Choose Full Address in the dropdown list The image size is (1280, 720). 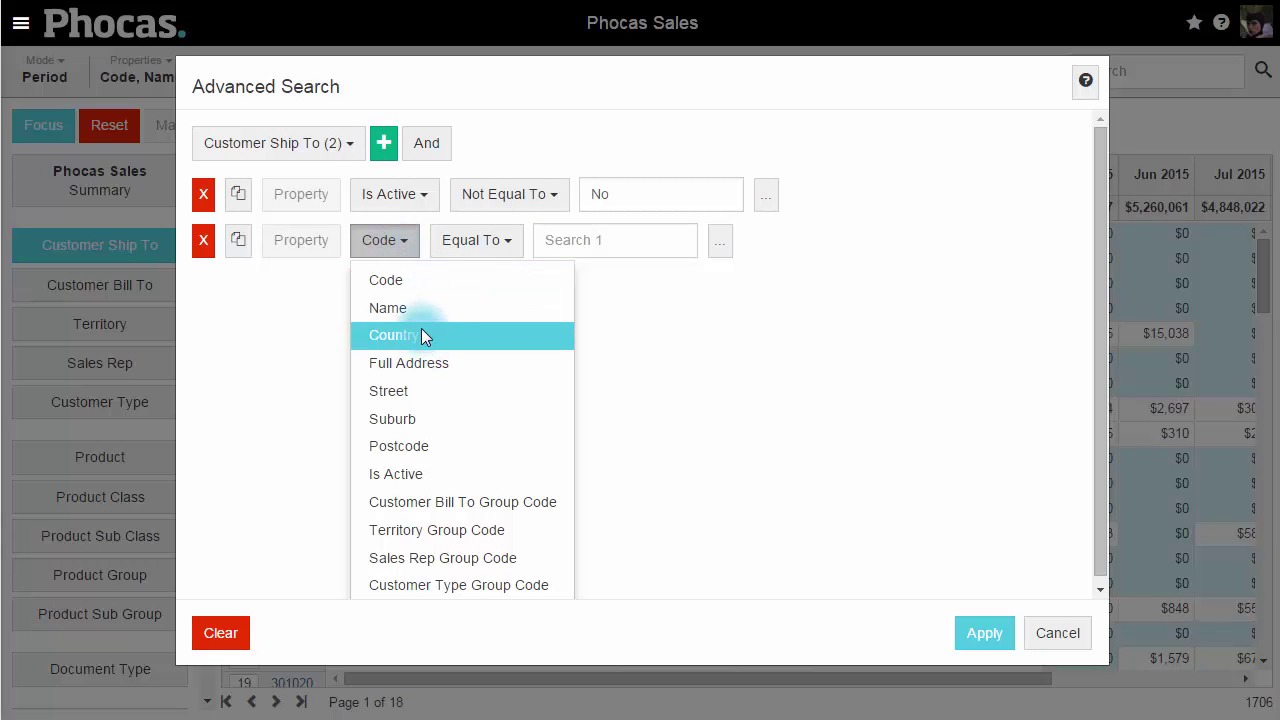[x=408, y=363]
